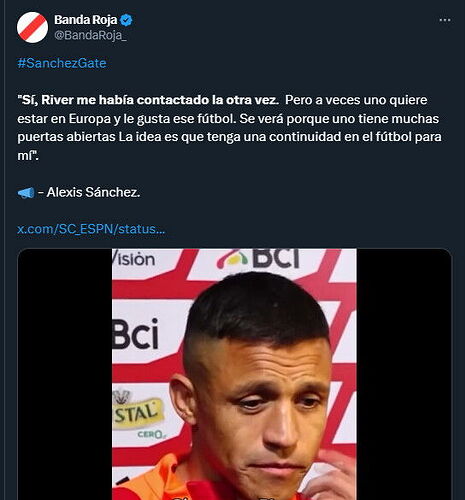Image resolution: width=465 pixels, height=500 pixels.
Task: Click the Banda Roja display name
Action: coord(86,20)
